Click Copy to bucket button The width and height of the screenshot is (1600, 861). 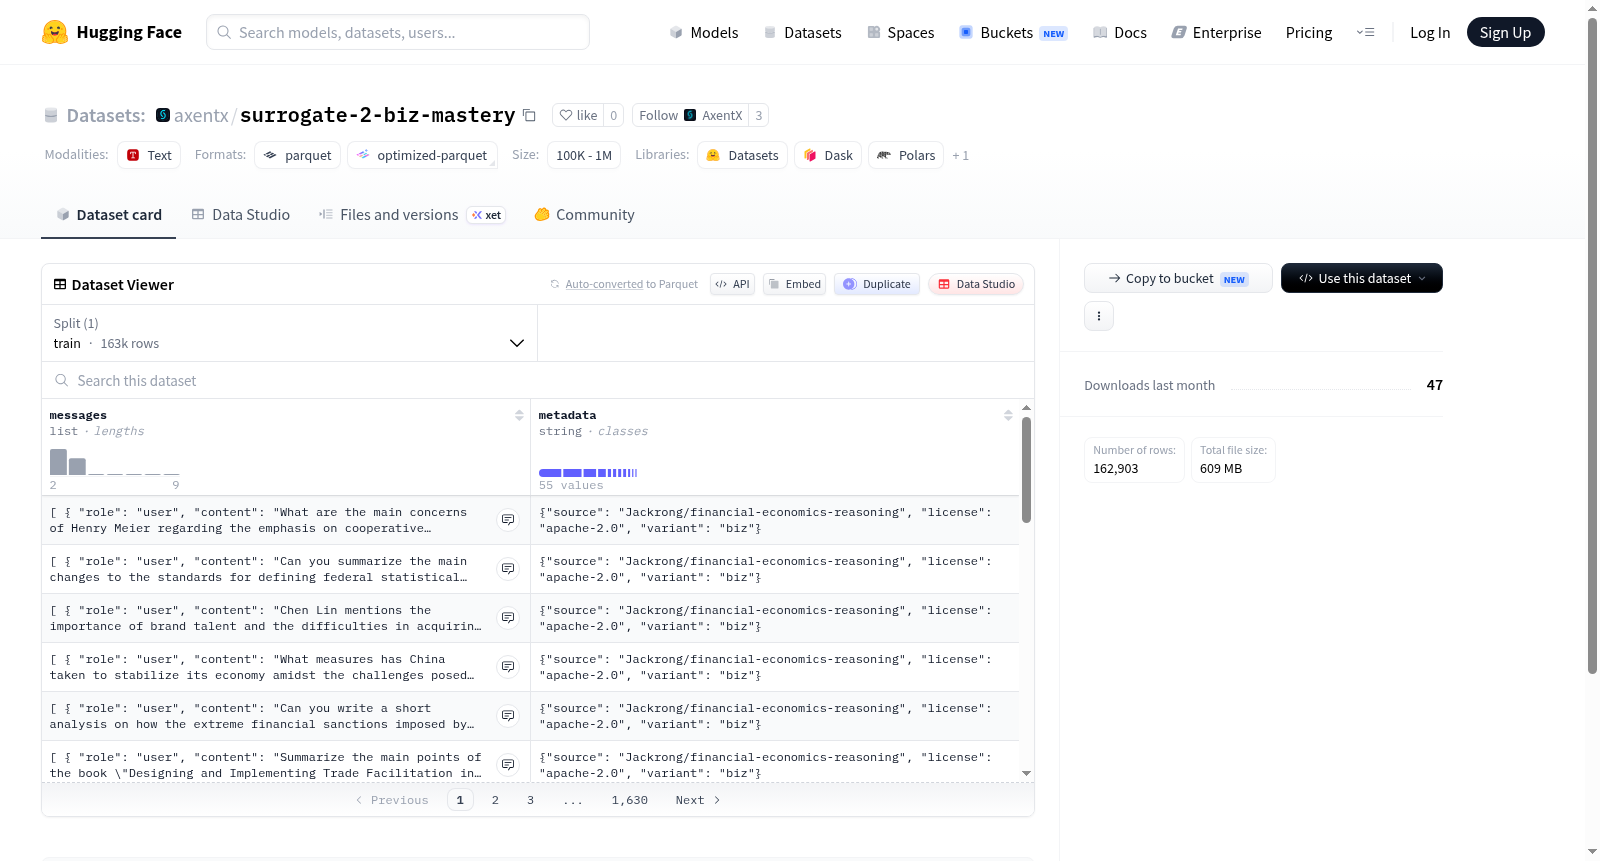[x=1178, y=278]
